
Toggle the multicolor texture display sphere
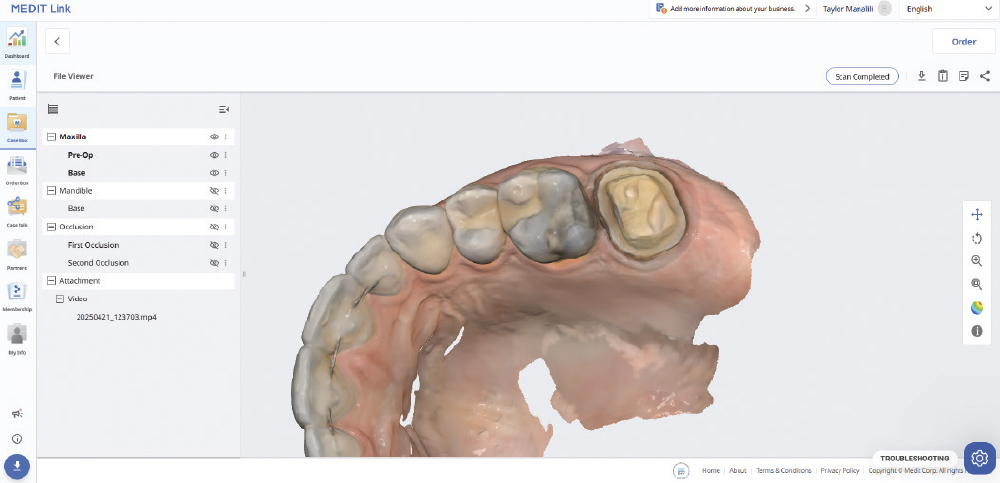click(977, 307)
